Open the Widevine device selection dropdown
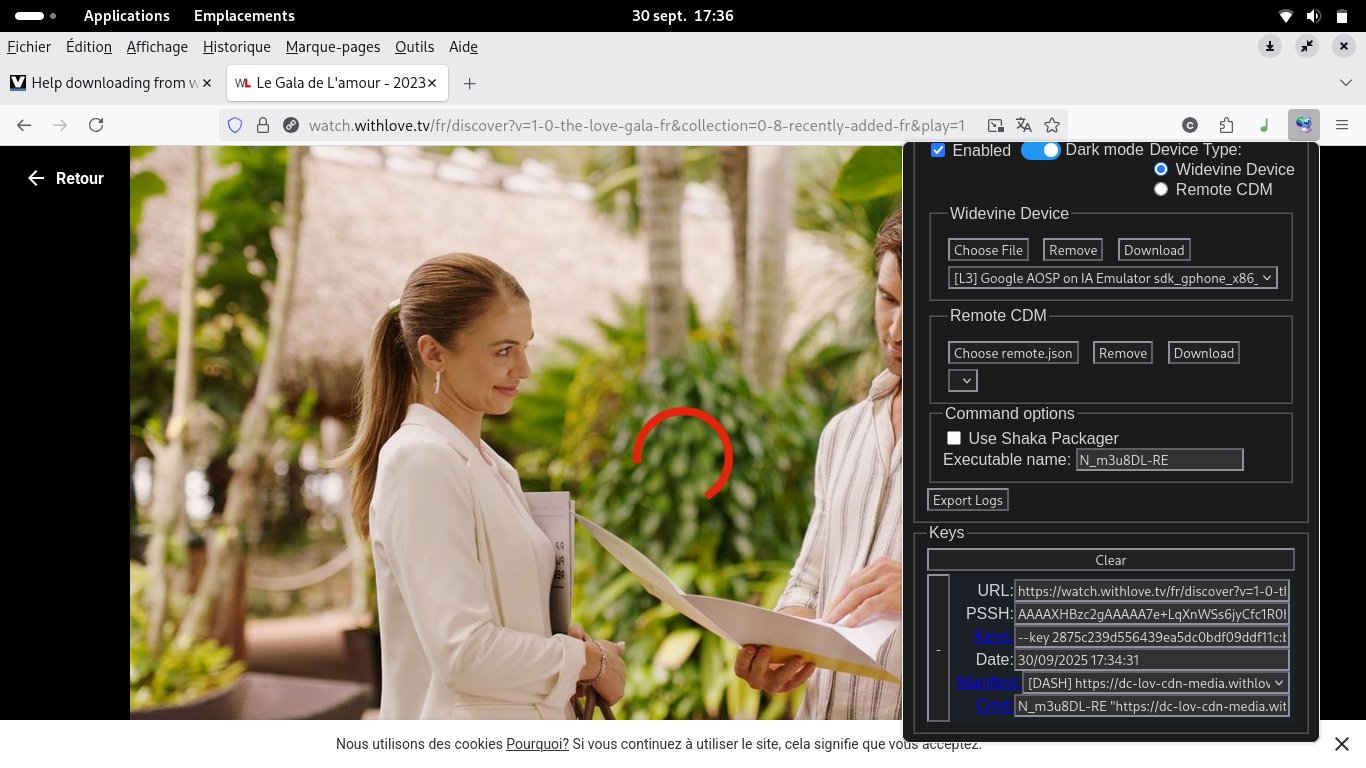1366x768 pixels. point(1113,278)
